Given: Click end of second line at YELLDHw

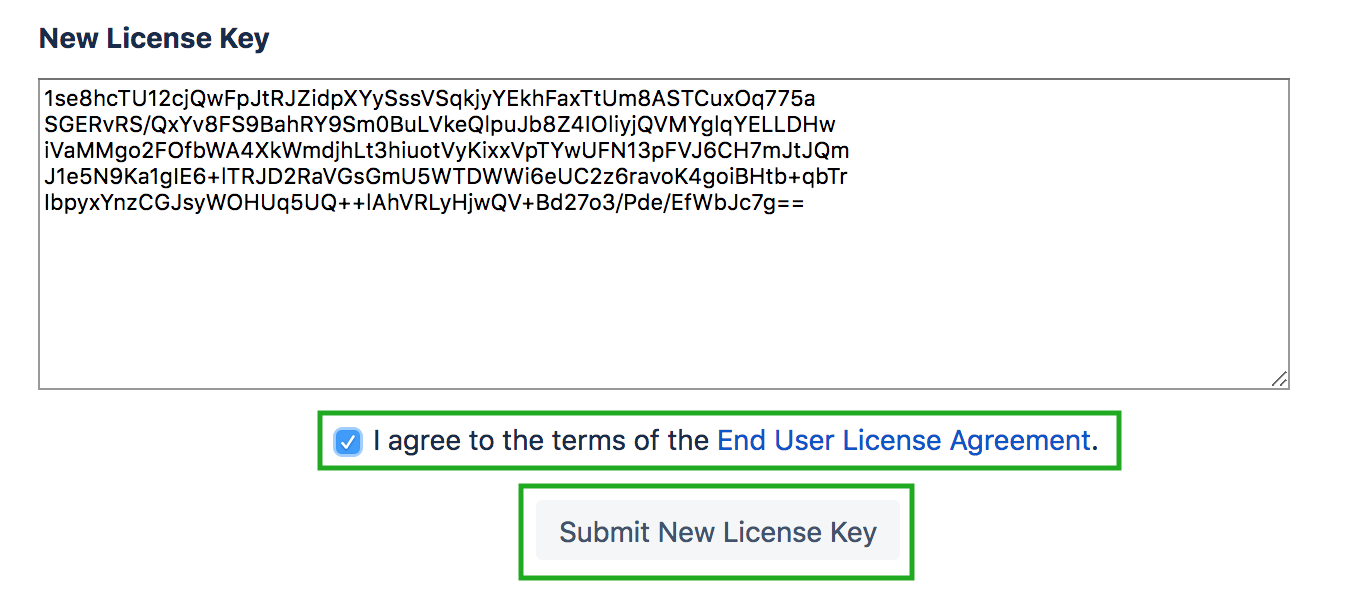Looking at the screenshot, I should [x=836, y=125].
